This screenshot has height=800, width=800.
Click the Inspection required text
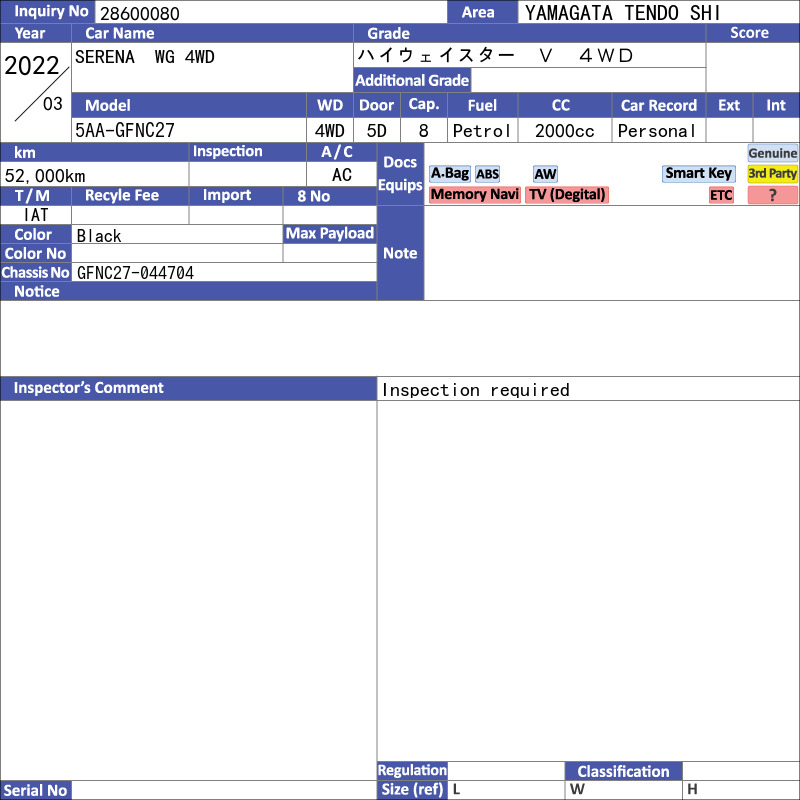click(x=476, y=390)
